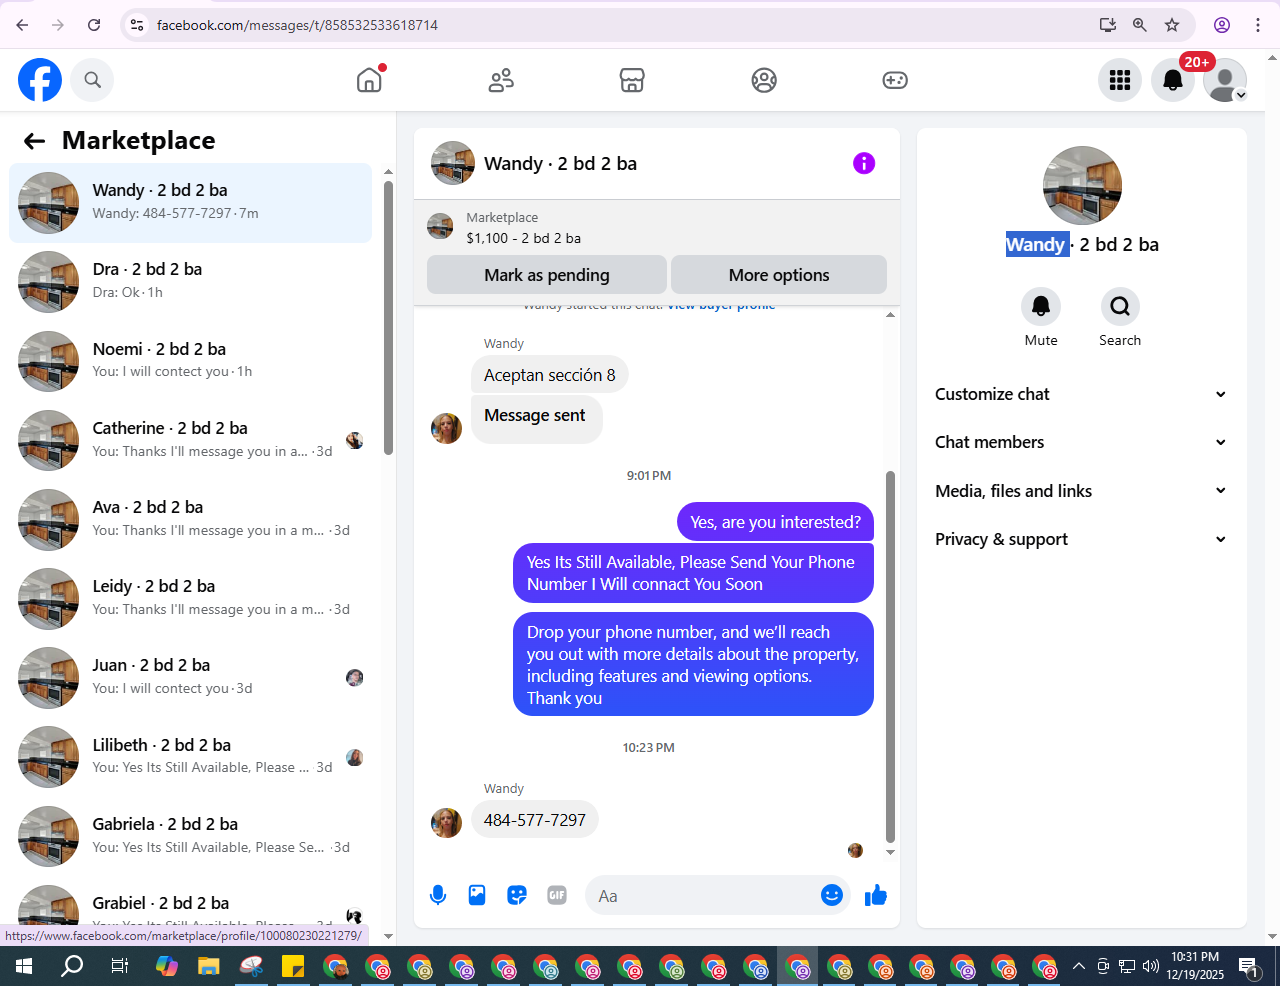
Task: Click the chat messages scrollbar
Action: 890,657
